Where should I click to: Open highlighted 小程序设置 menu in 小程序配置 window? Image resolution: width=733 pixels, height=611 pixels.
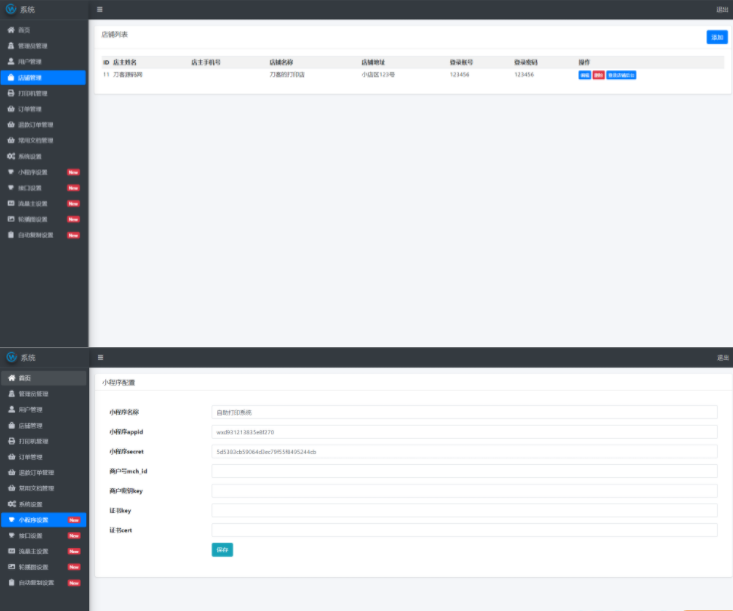coord(44,520)
